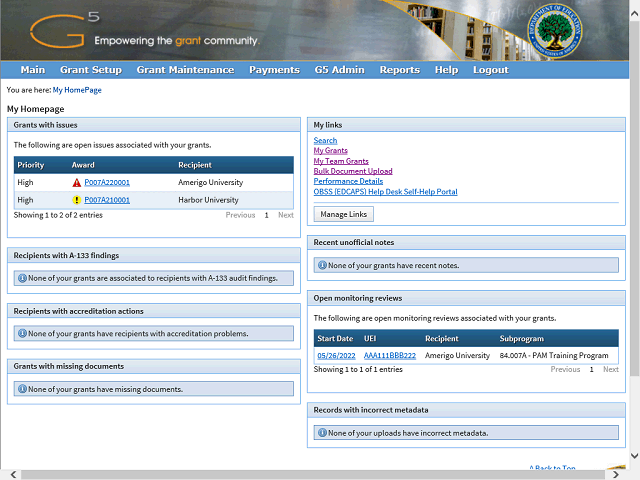Click My HomePage breadcrumb link
This screenshot has width=640, height=480.
77,90
